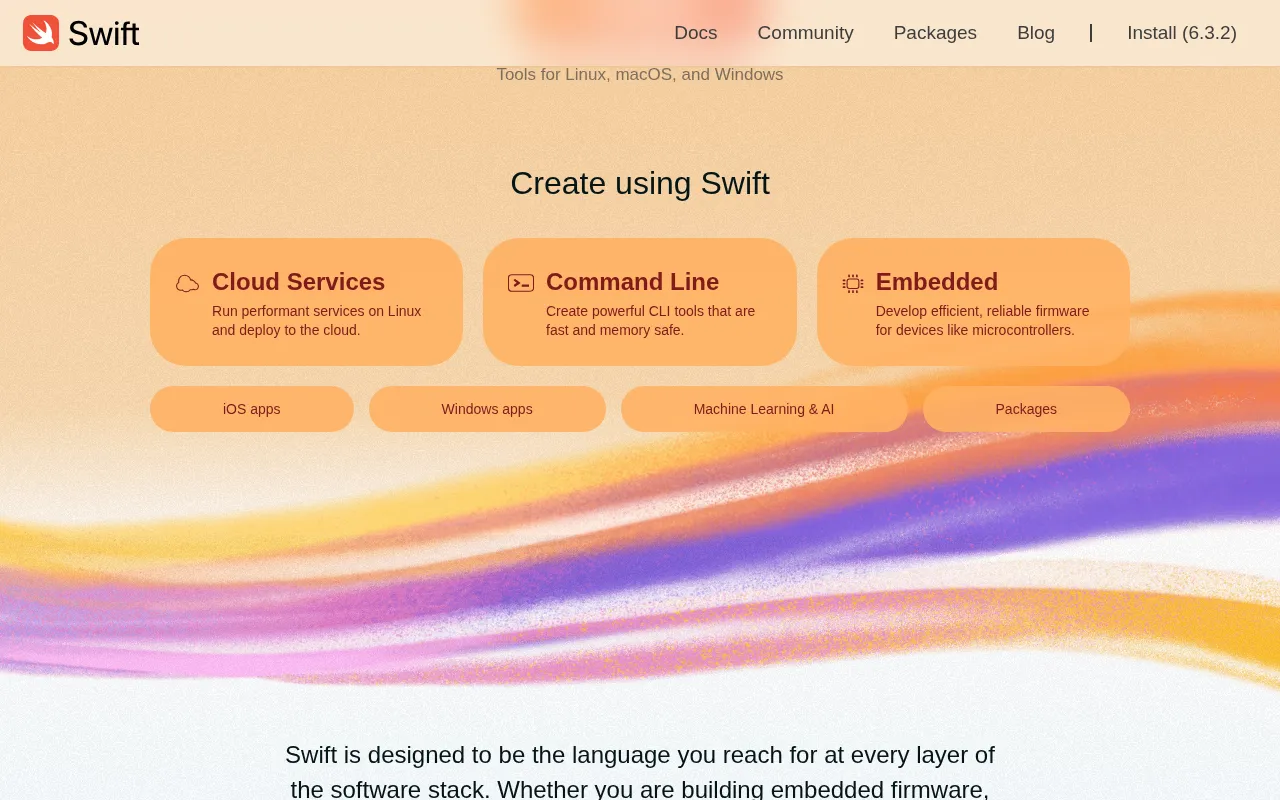The image size is (1280, 800).
Task: Click the cloud icon on Cloud Services
Action: (x=187, y=283)
